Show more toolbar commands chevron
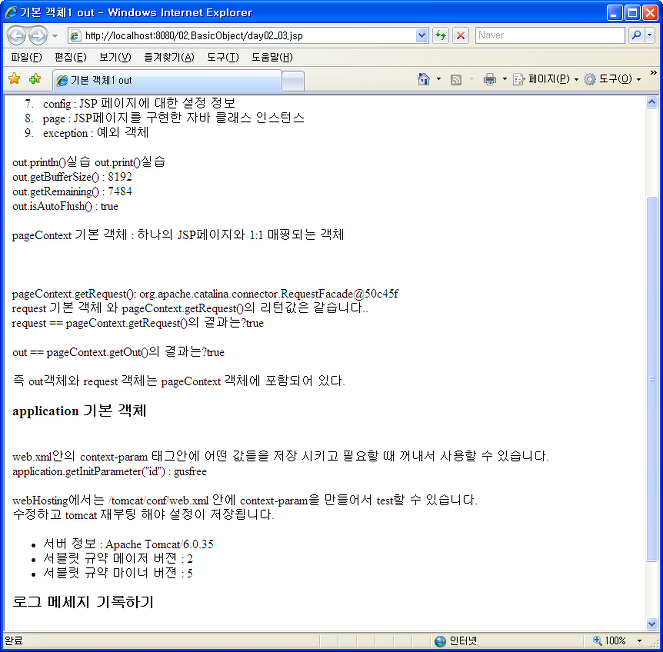The image size is (663, 652). tap(653, 73)
